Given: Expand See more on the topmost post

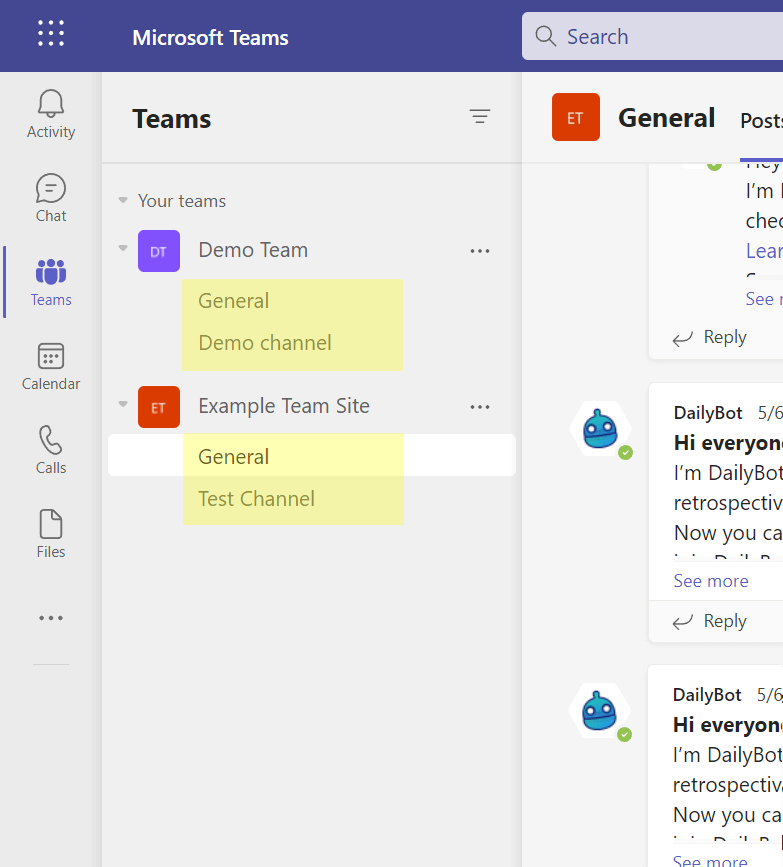Looking at the screenshot, I should click(x=764, y=299).
